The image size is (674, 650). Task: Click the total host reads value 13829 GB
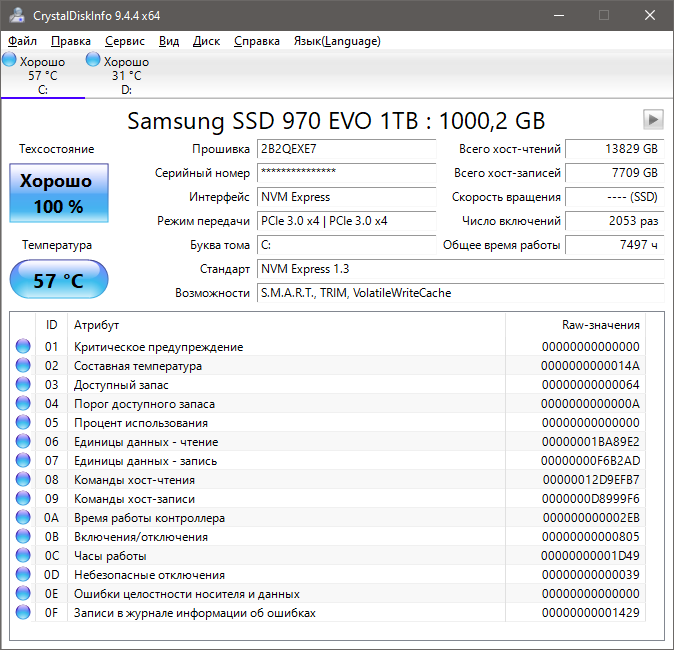click(614, 149)
